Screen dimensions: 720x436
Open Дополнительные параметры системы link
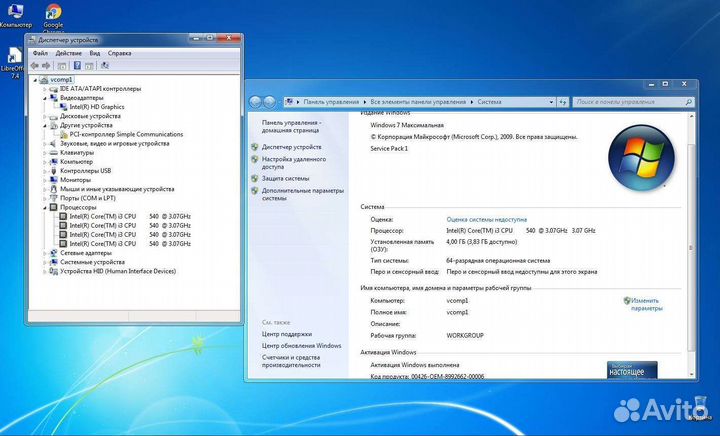pos(303,194)
